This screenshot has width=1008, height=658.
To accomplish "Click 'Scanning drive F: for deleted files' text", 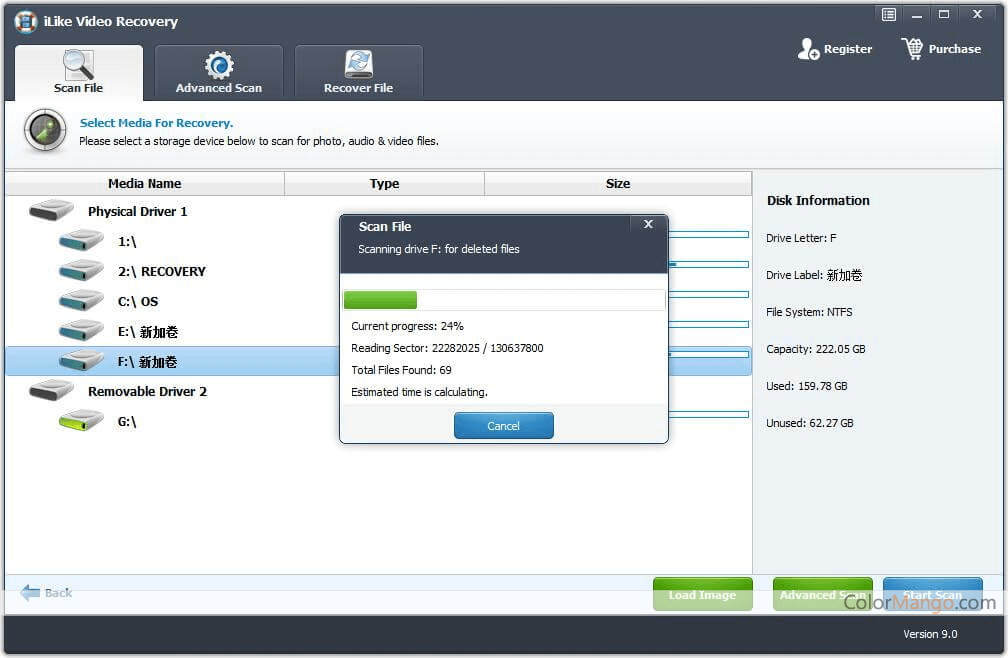I will click(439, 249).
